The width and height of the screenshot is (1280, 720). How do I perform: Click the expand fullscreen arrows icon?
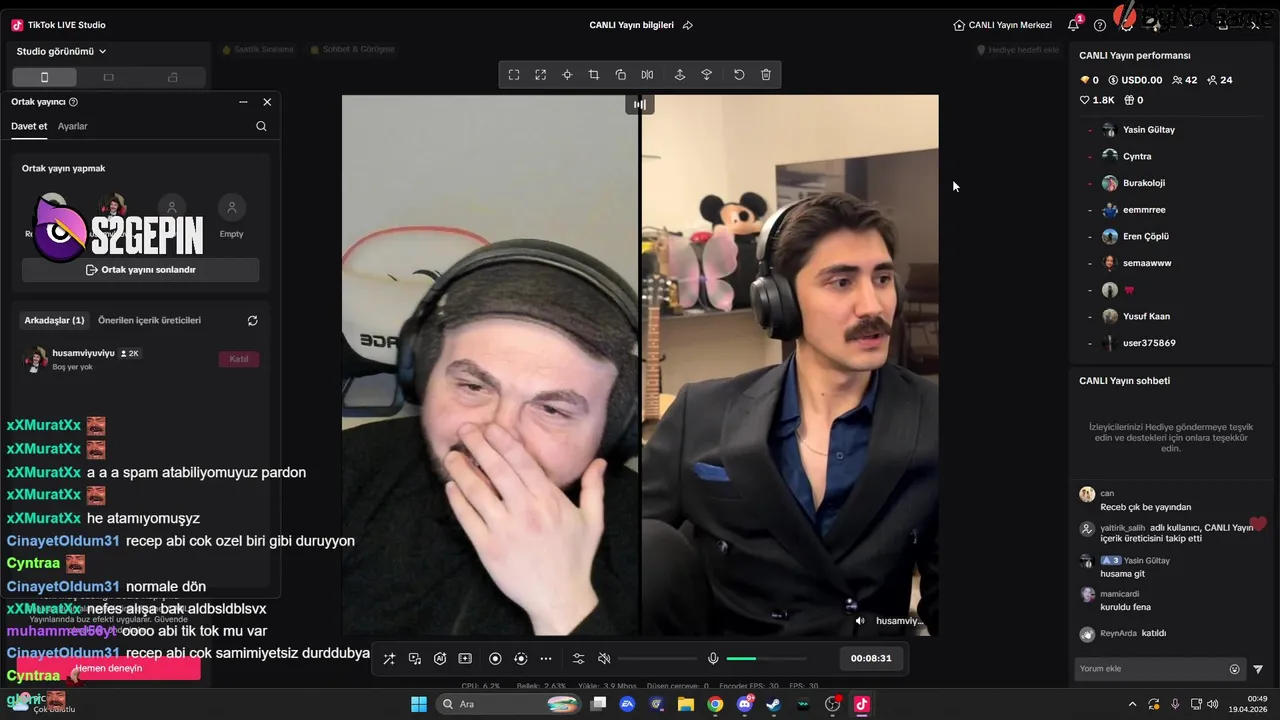coord(540,75)
